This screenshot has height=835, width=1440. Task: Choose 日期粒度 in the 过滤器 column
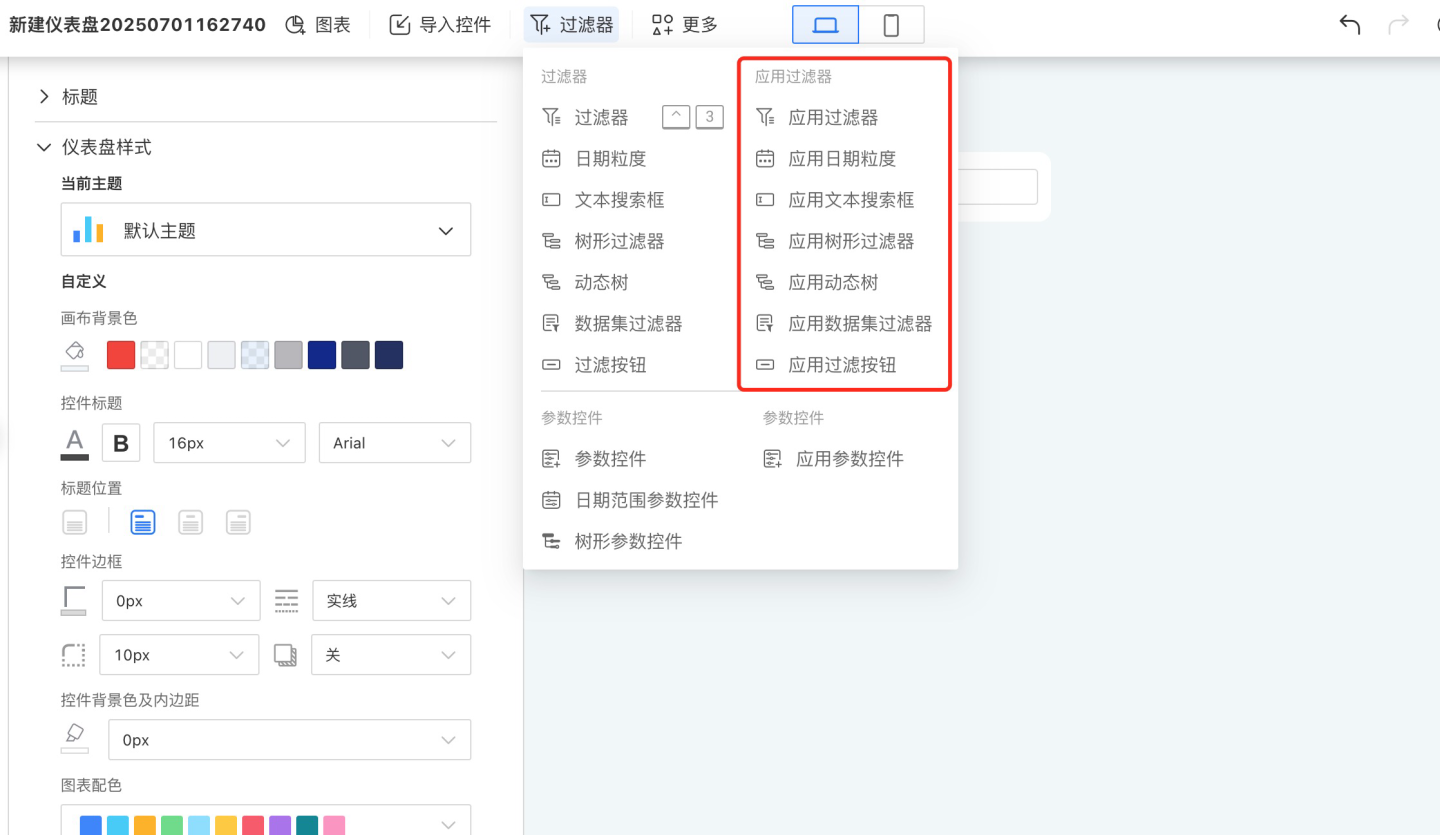(x=611, y=158)
